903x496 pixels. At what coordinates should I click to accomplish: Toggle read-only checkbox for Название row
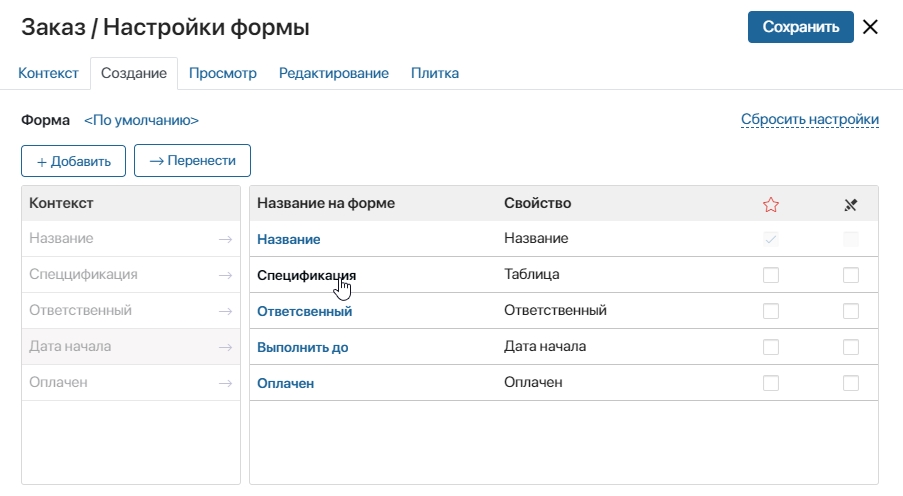[x=851, y=239]
